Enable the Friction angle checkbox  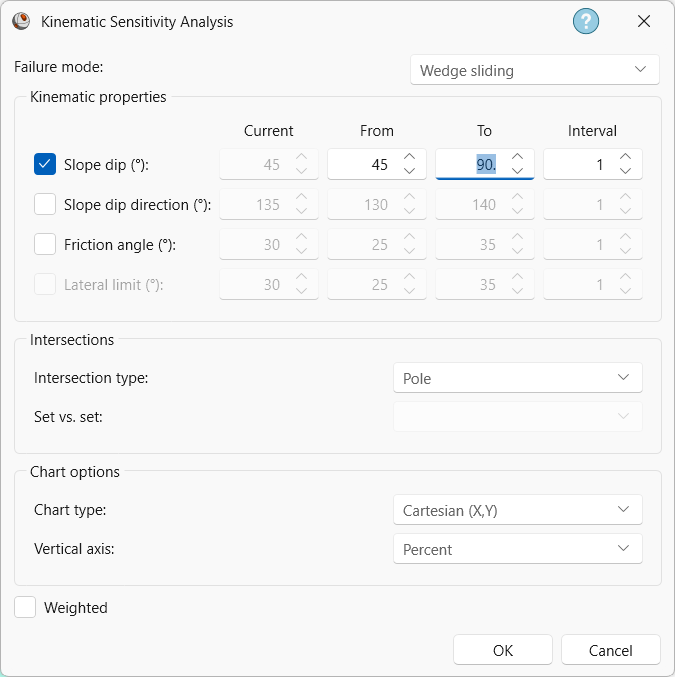(45, 244)
